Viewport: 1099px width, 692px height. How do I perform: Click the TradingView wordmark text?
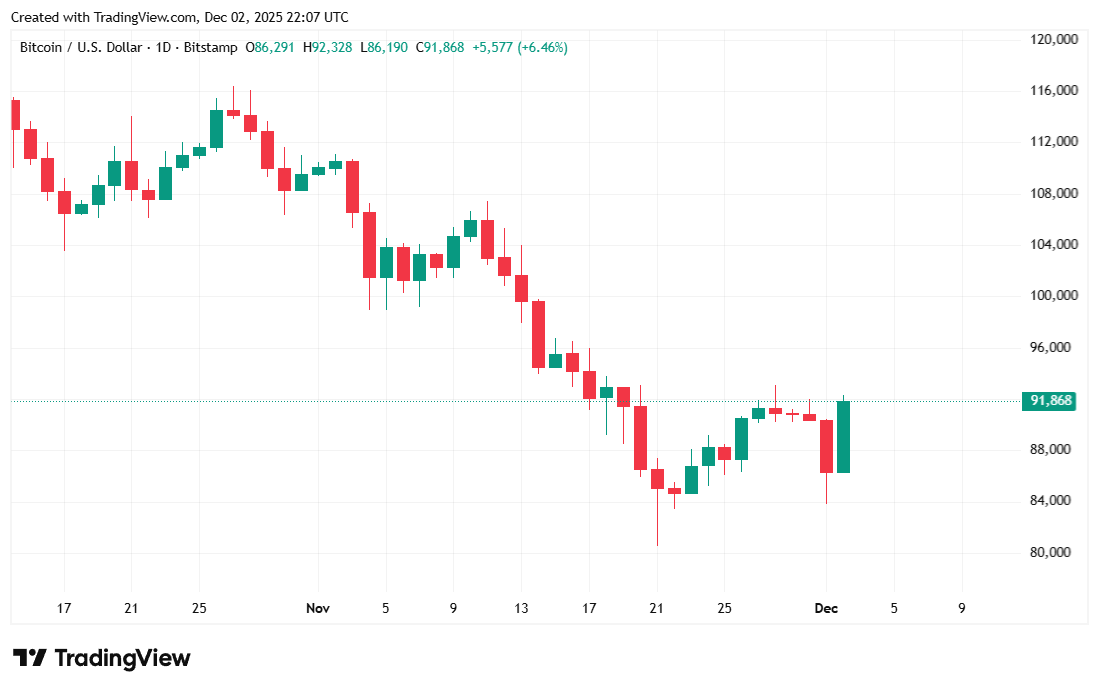pos(122,658)
